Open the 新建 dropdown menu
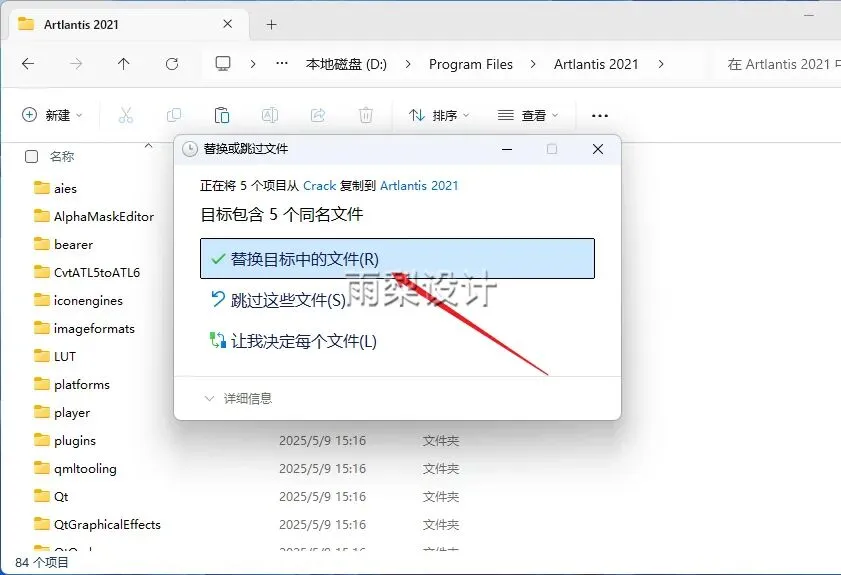This screenshot has height=575, width=841. [52, 115]
